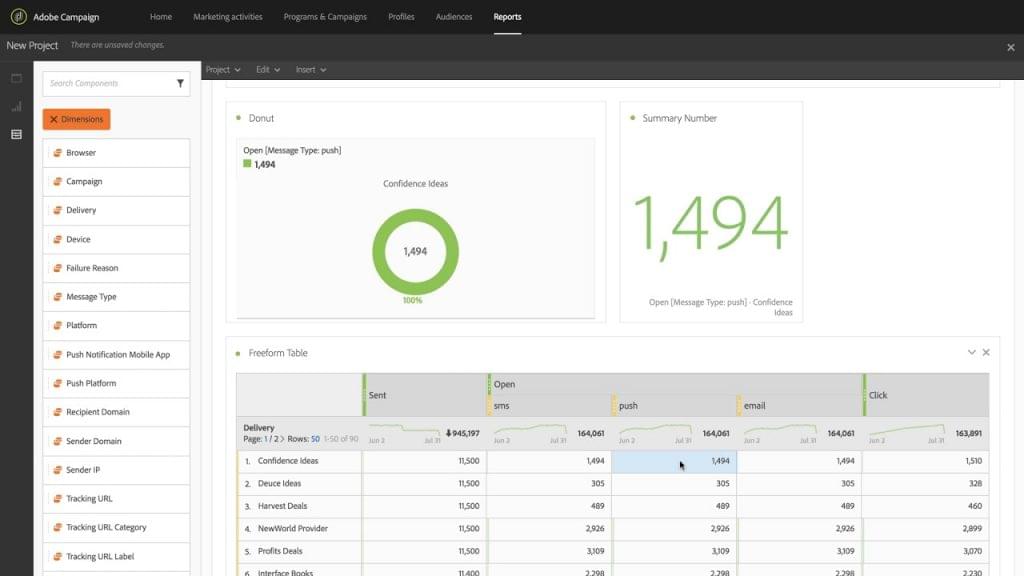Go to next page of Delivery table

pos(282,439)
